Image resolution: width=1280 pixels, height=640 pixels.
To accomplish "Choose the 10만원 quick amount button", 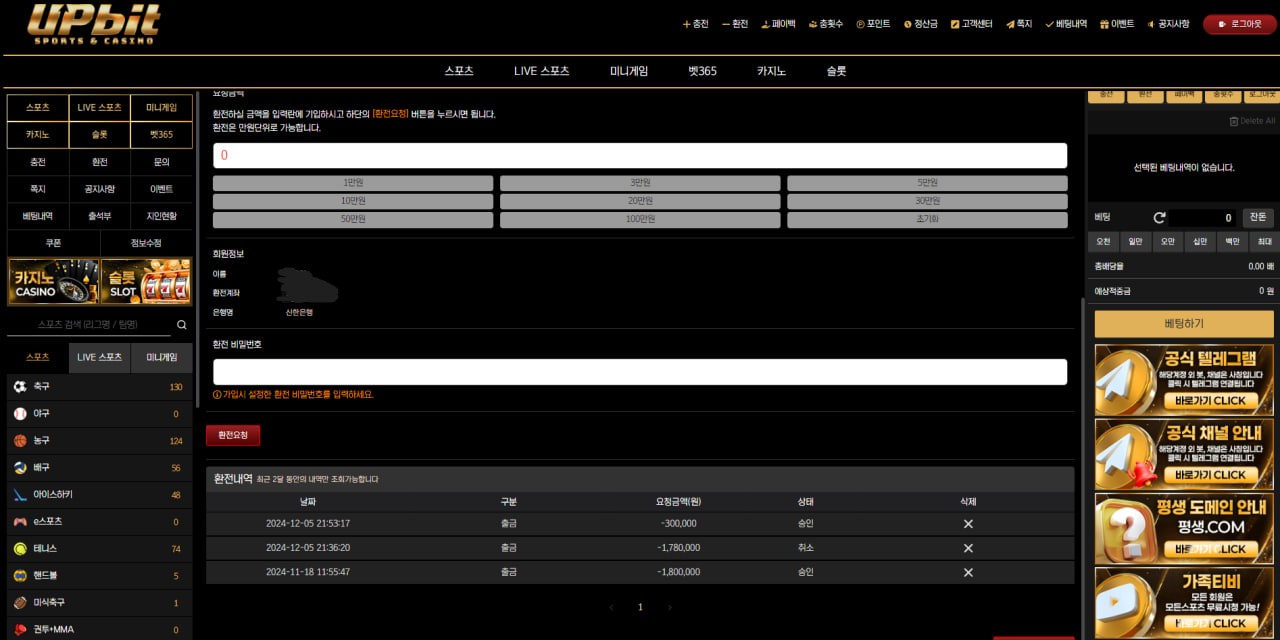I will (x=353, y=201).
